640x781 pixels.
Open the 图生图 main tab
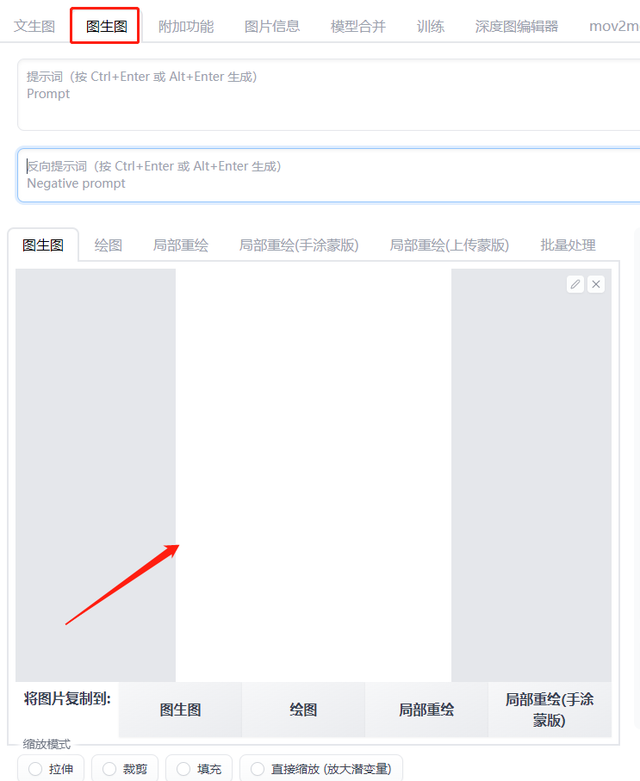point(105,26)
